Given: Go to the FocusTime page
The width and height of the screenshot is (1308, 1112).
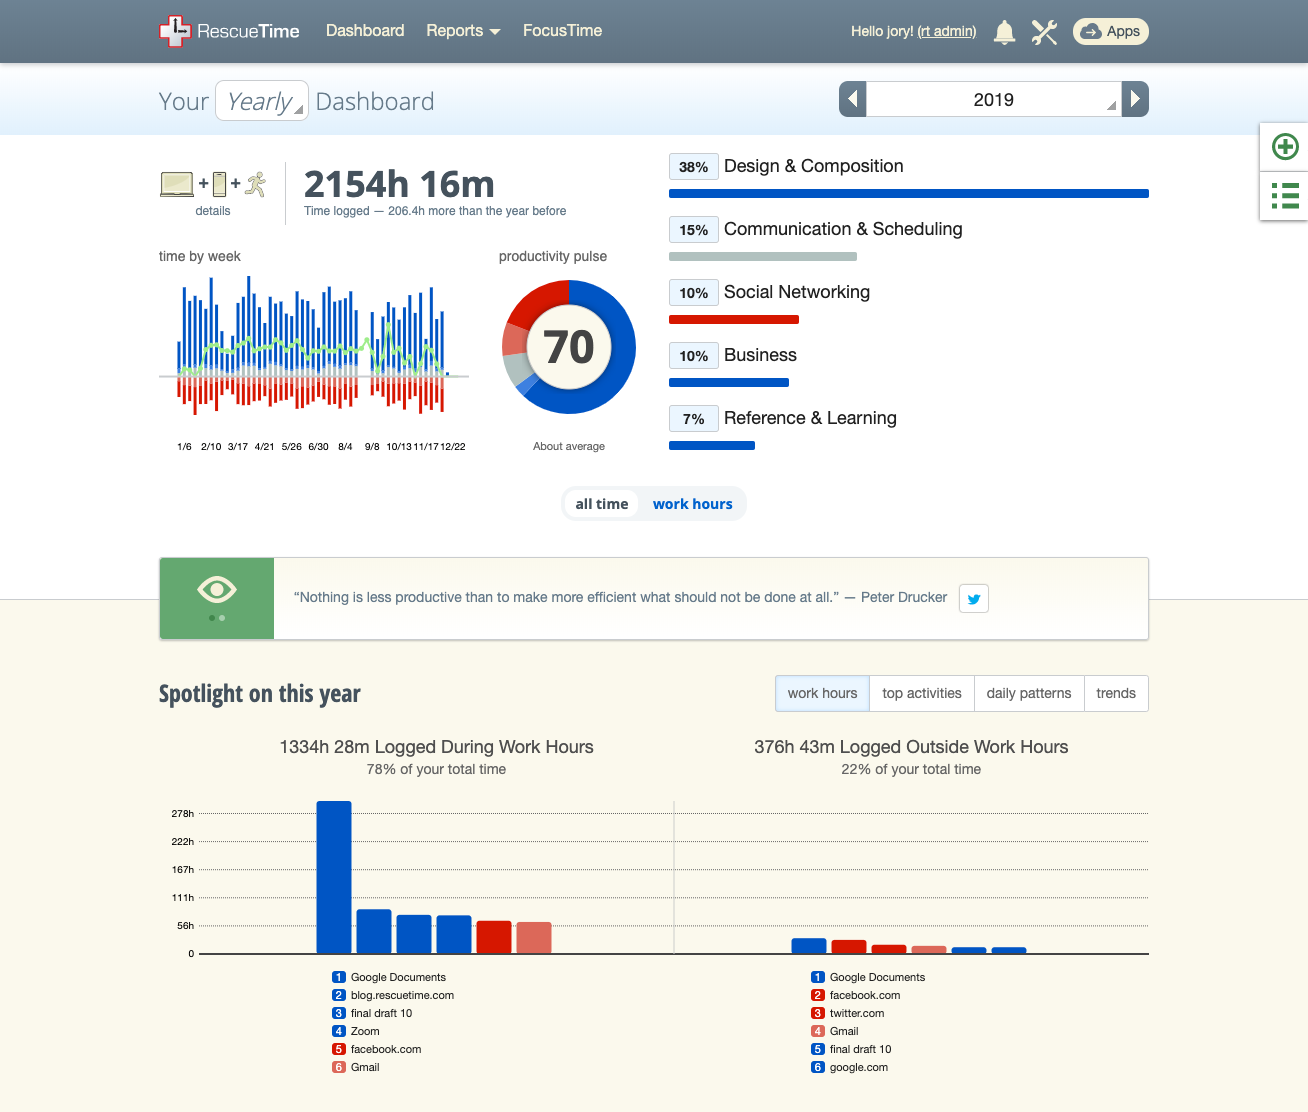Looking at the screenshot, I should click(562, 31).
